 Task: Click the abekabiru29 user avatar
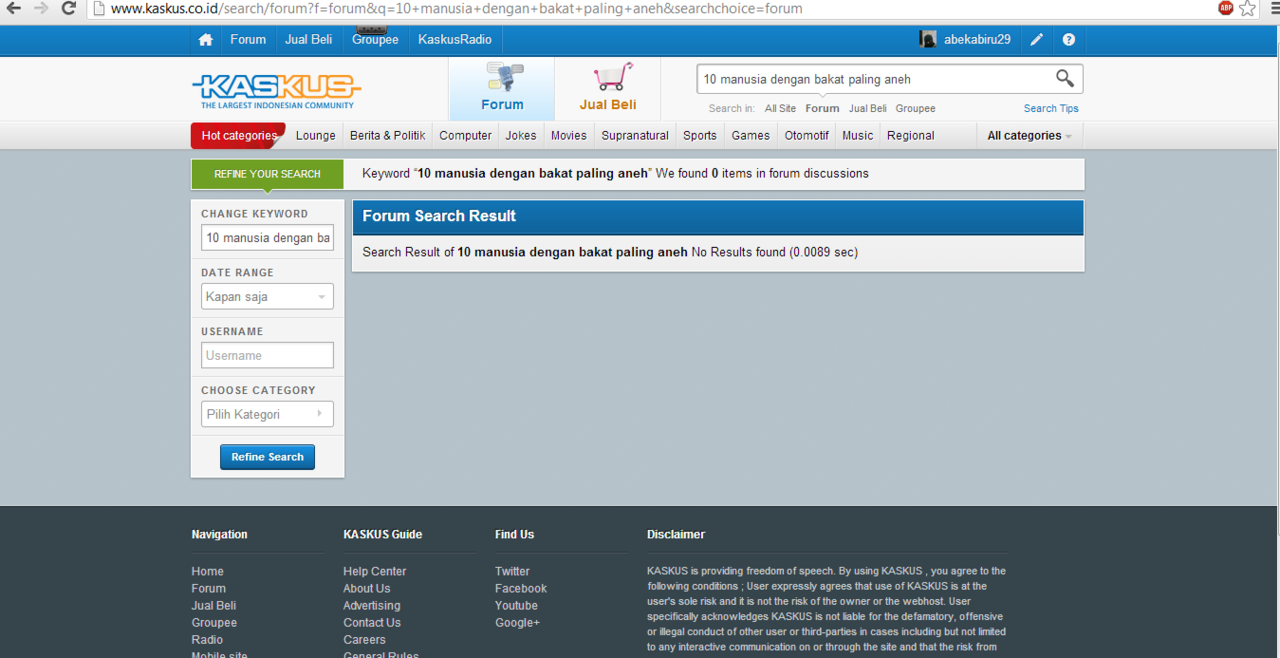(928, 40)
